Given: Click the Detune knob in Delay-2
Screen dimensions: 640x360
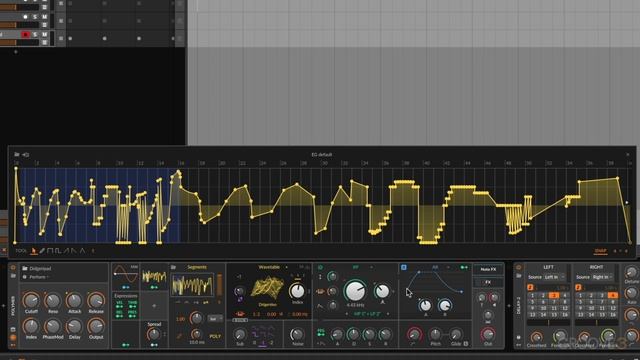Looking at the screenshot, I should [x=631, y=272].
